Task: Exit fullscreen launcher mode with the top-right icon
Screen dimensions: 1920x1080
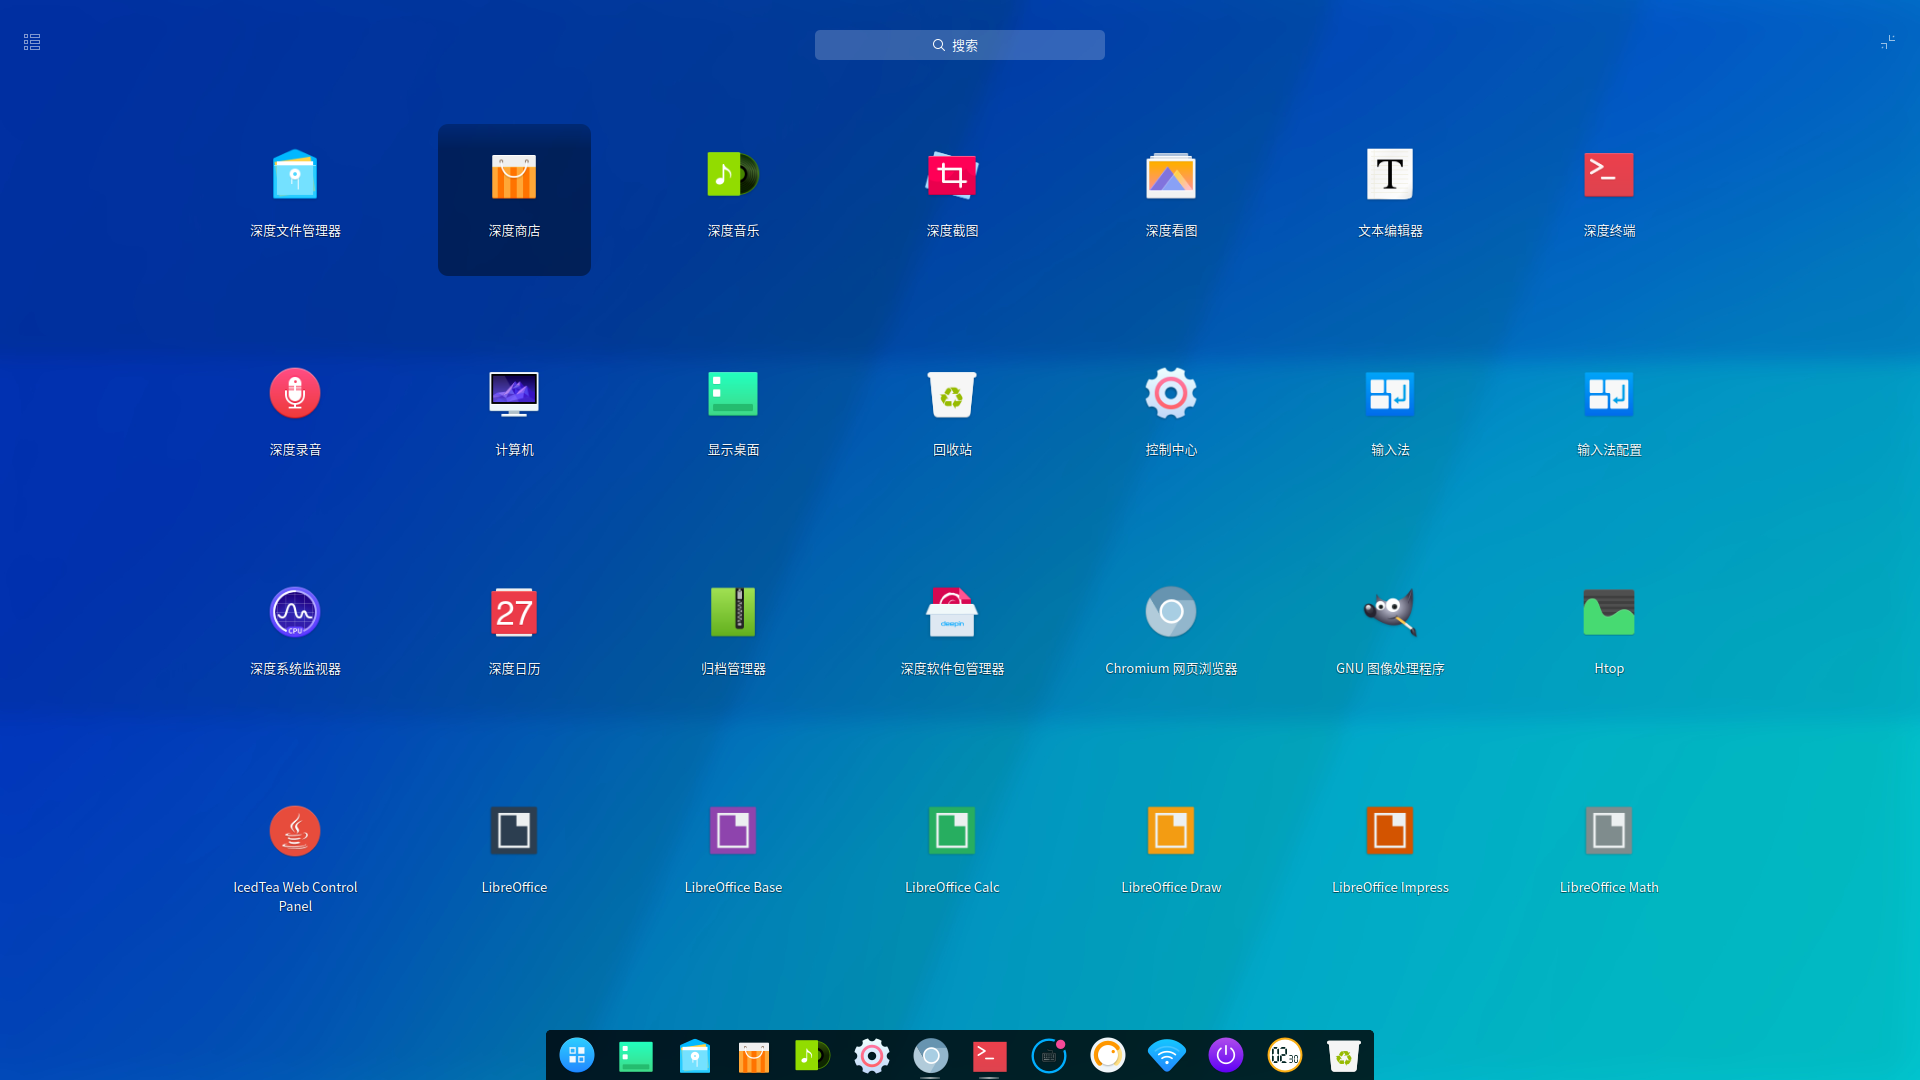Action: pos(1887,42)
